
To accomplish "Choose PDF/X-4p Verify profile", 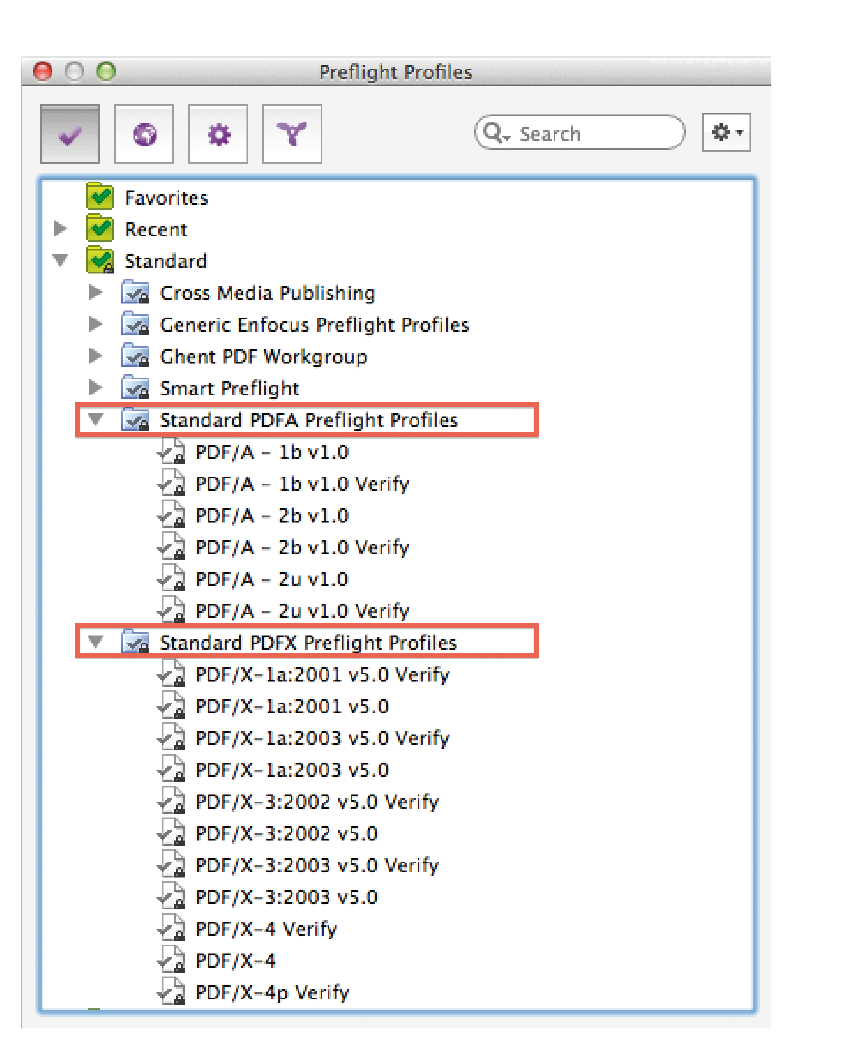I will pos(272,993).
